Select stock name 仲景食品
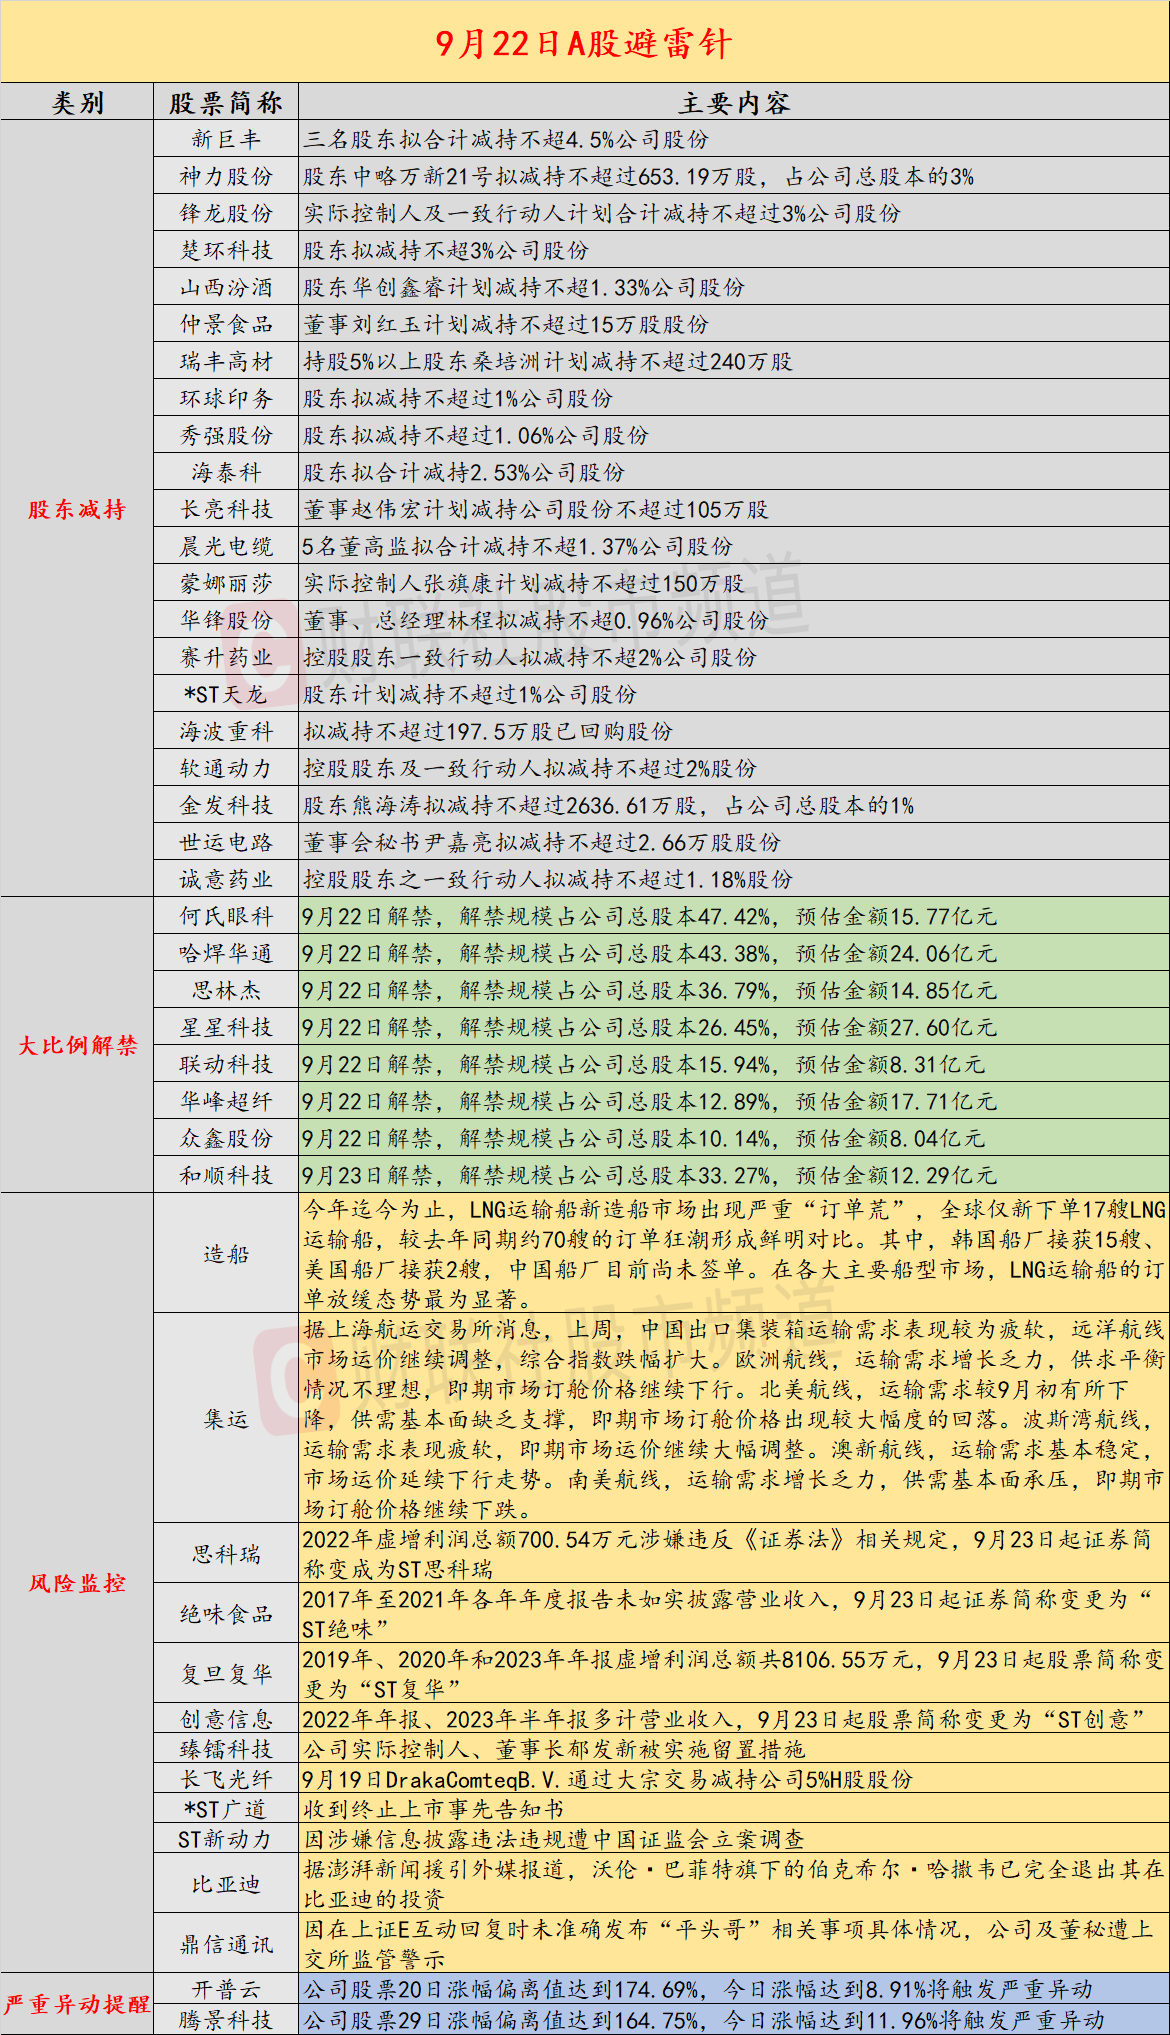 (226, 325)
